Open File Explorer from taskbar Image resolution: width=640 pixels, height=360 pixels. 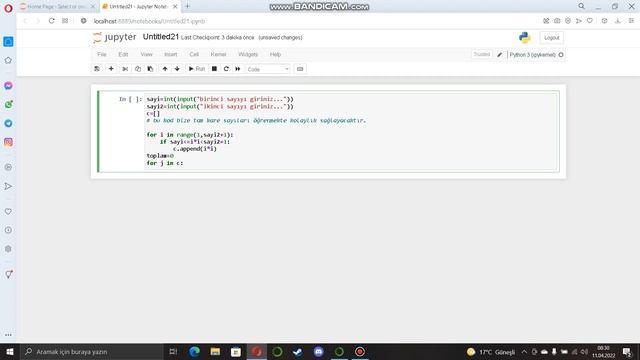(x=215, y=351)
